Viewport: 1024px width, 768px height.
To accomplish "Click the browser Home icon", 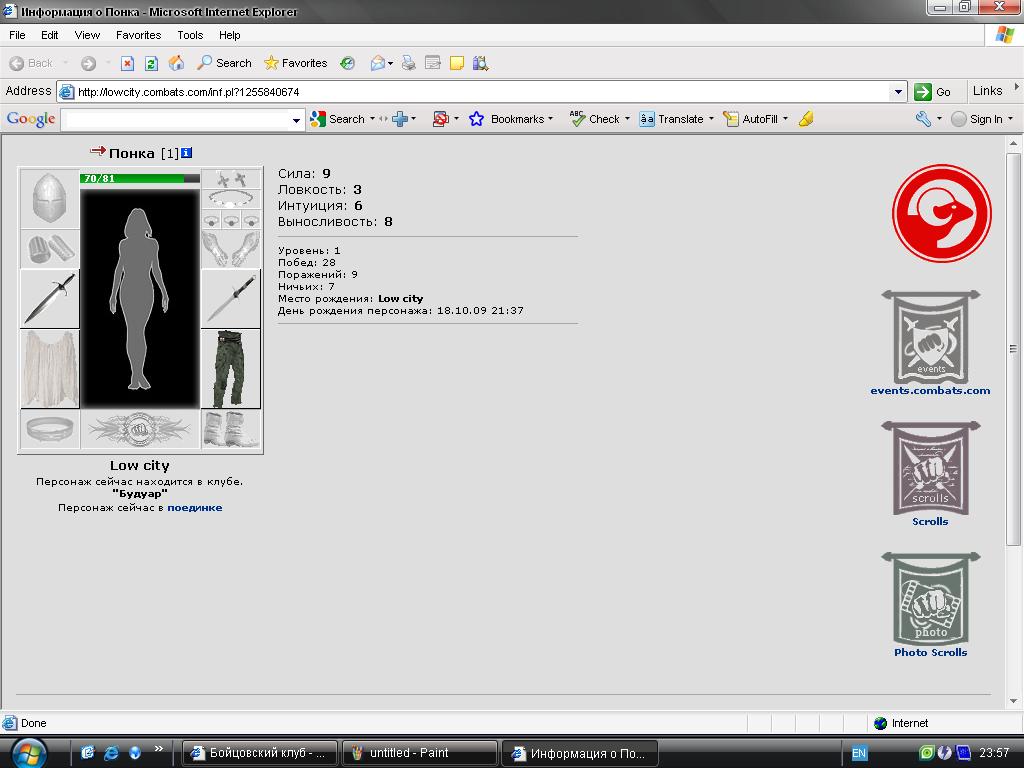I will [176, 63].
